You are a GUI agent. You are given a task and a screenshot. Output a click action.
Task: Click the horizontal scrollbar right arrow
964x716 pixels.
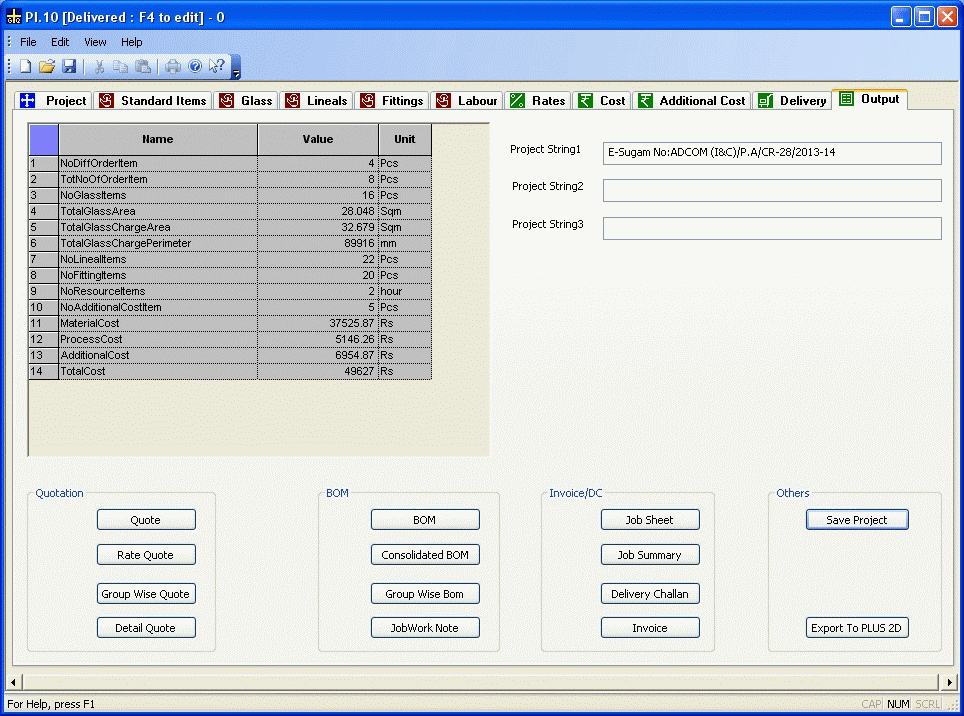pyautogui.click(x=949, y=682)
